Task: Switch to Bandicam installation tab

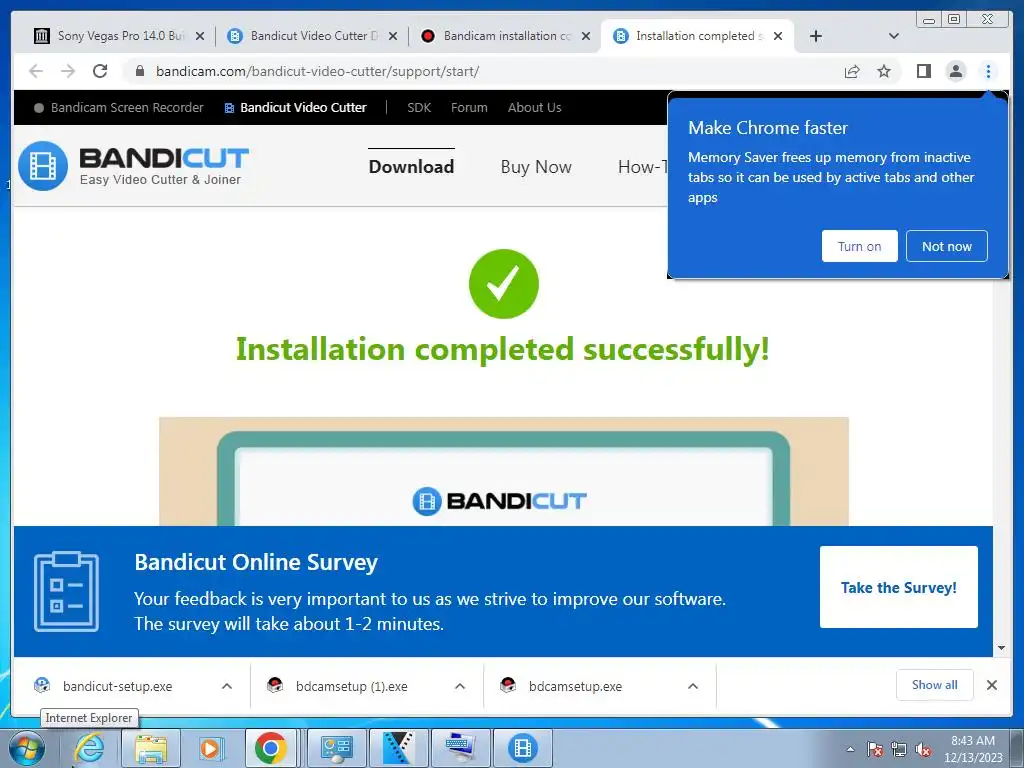Action: click(x=498, y=36)
